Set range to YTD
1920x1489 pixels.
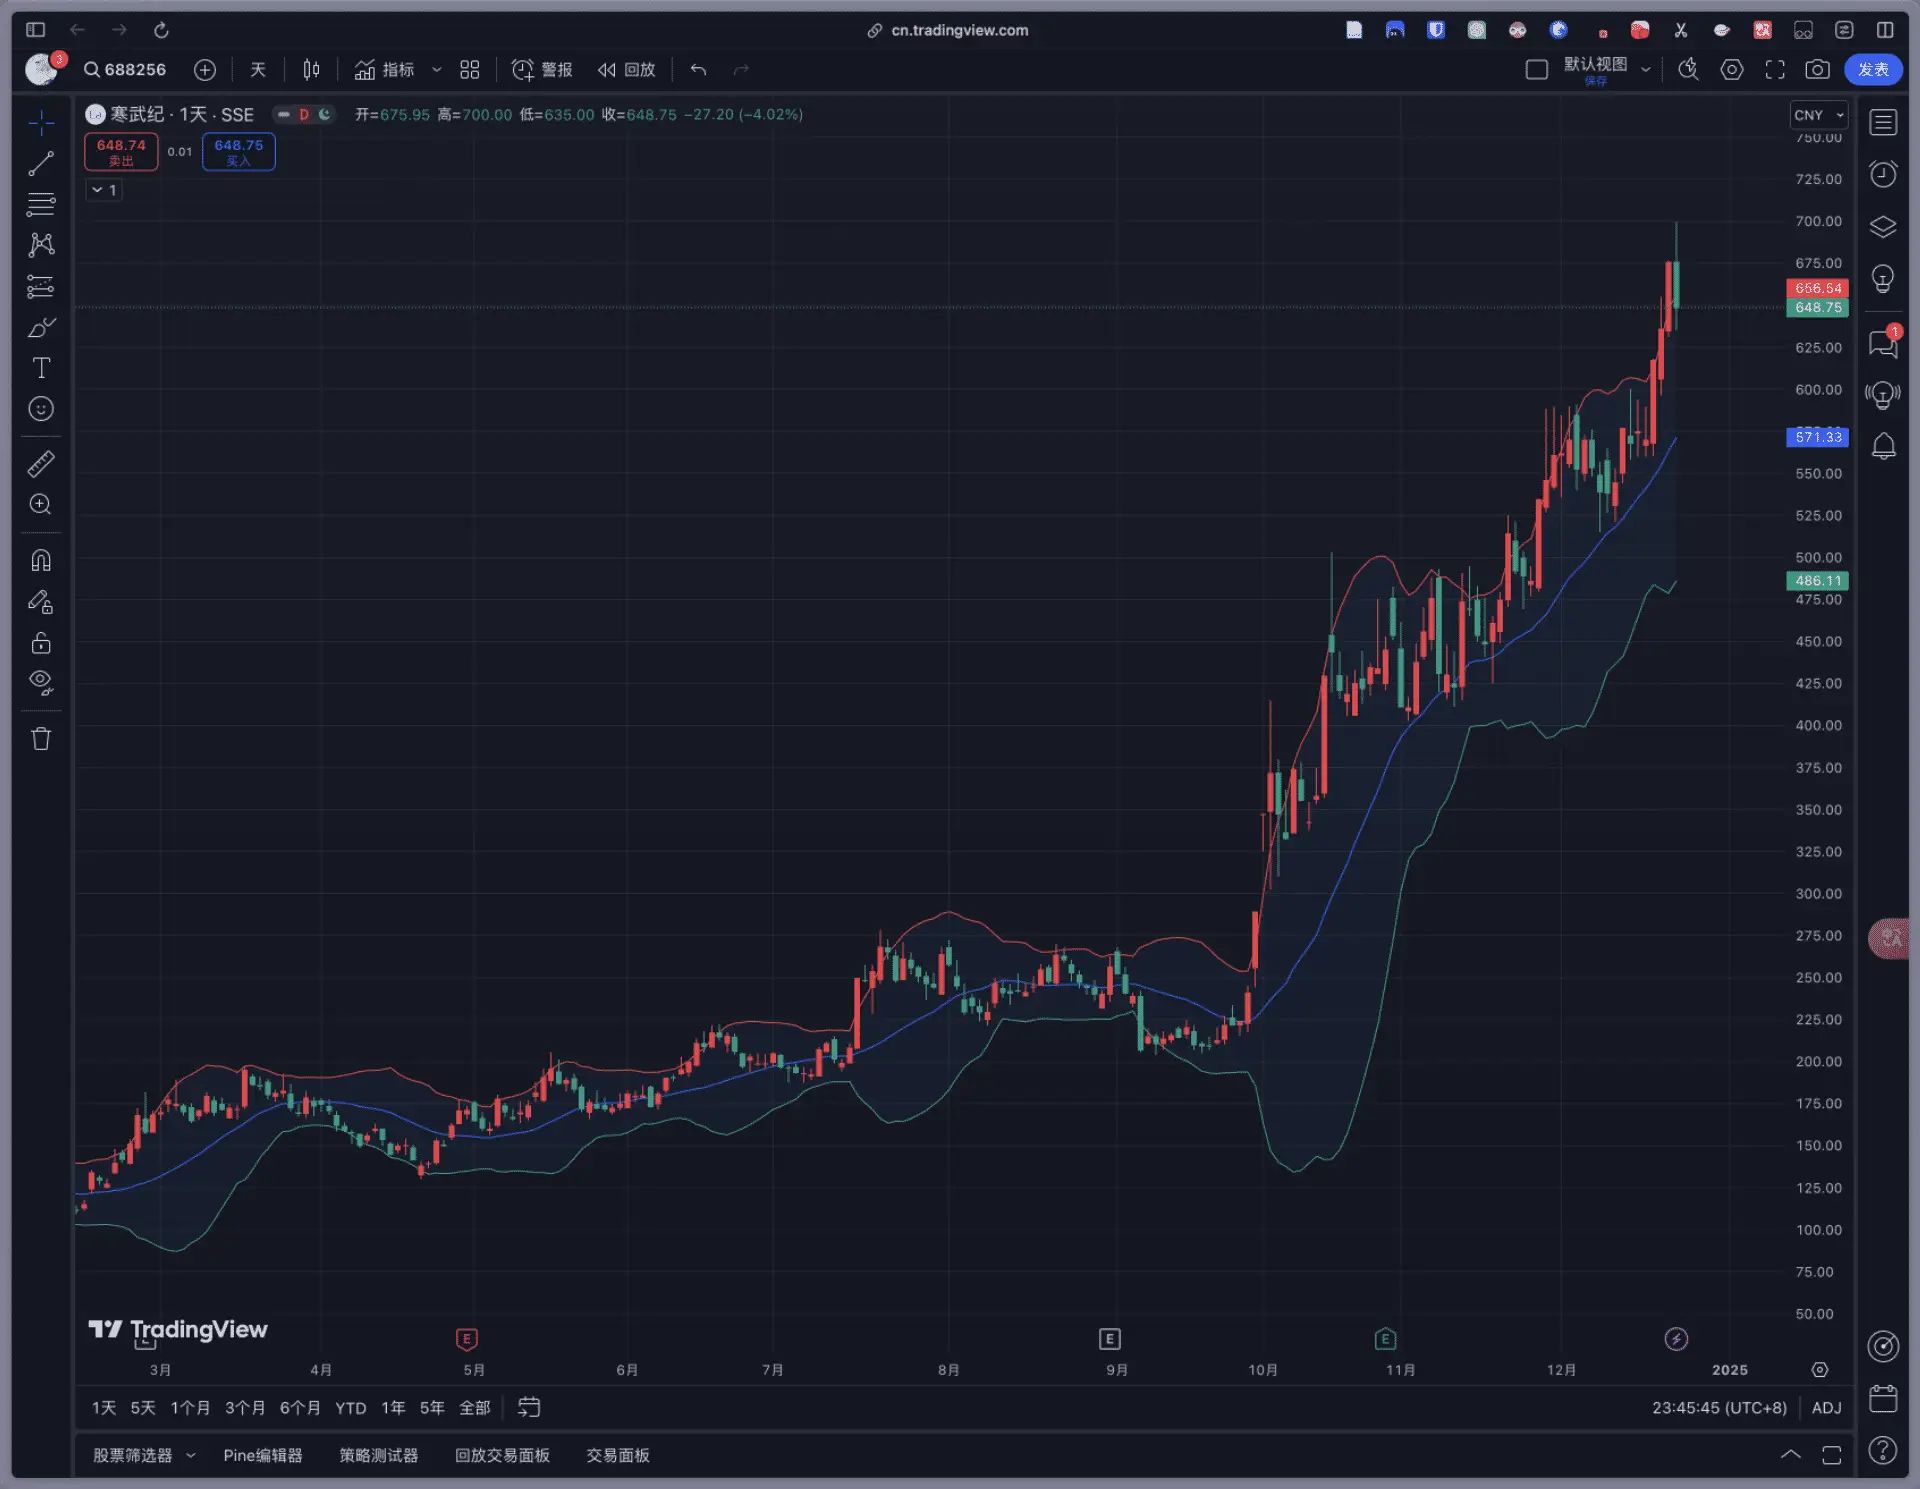350,1407
